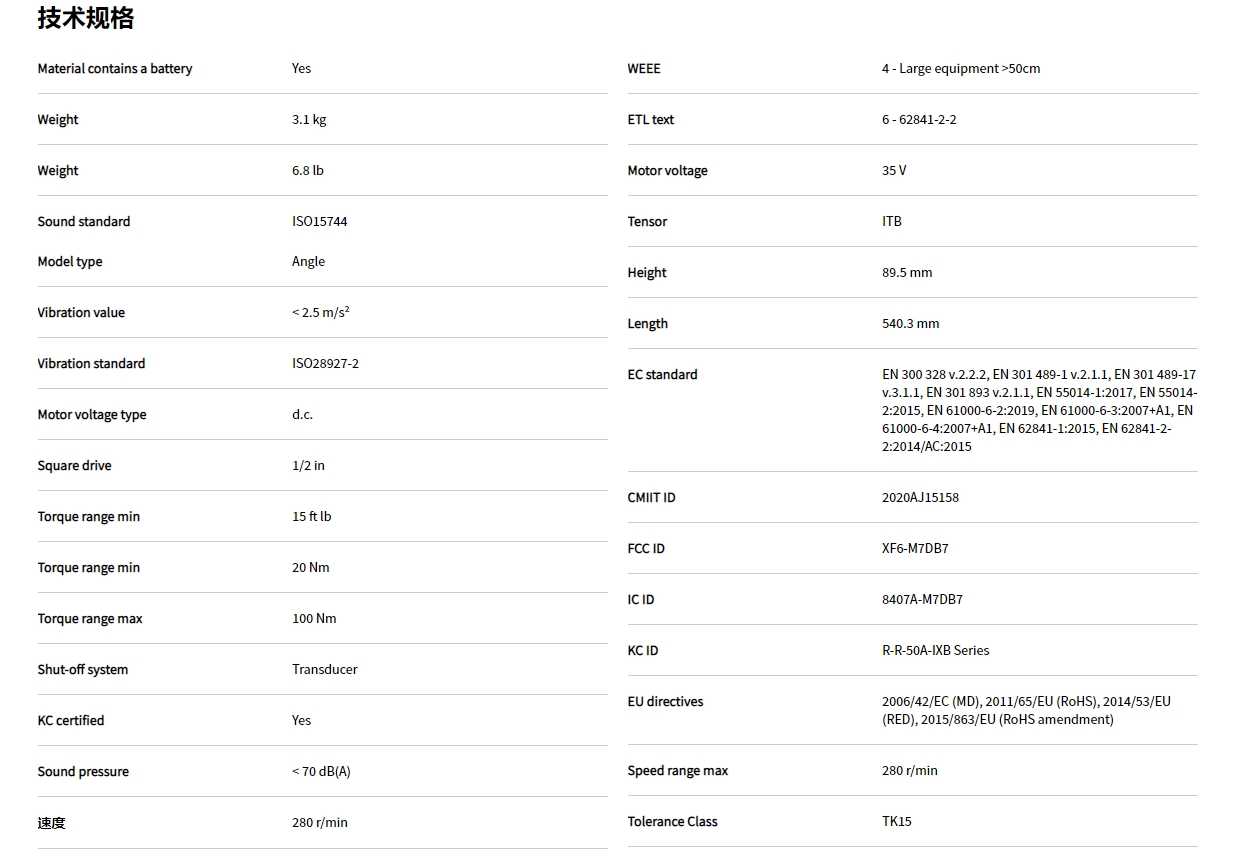Click the Transducer shut-off system value

click(325, 670)
